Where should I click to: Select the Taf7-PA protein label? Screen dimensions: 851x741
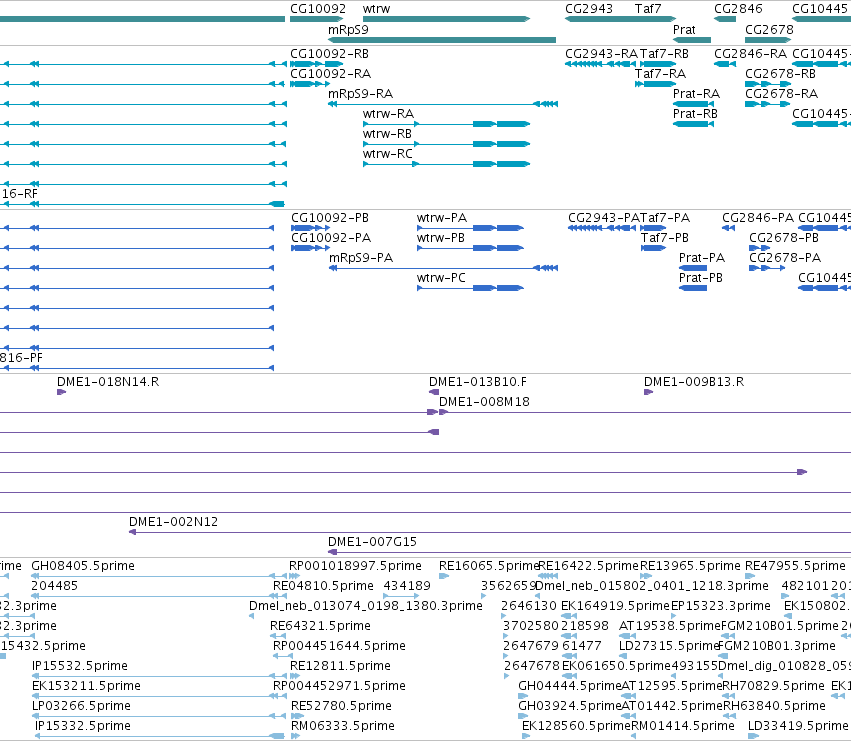point(665,218)
